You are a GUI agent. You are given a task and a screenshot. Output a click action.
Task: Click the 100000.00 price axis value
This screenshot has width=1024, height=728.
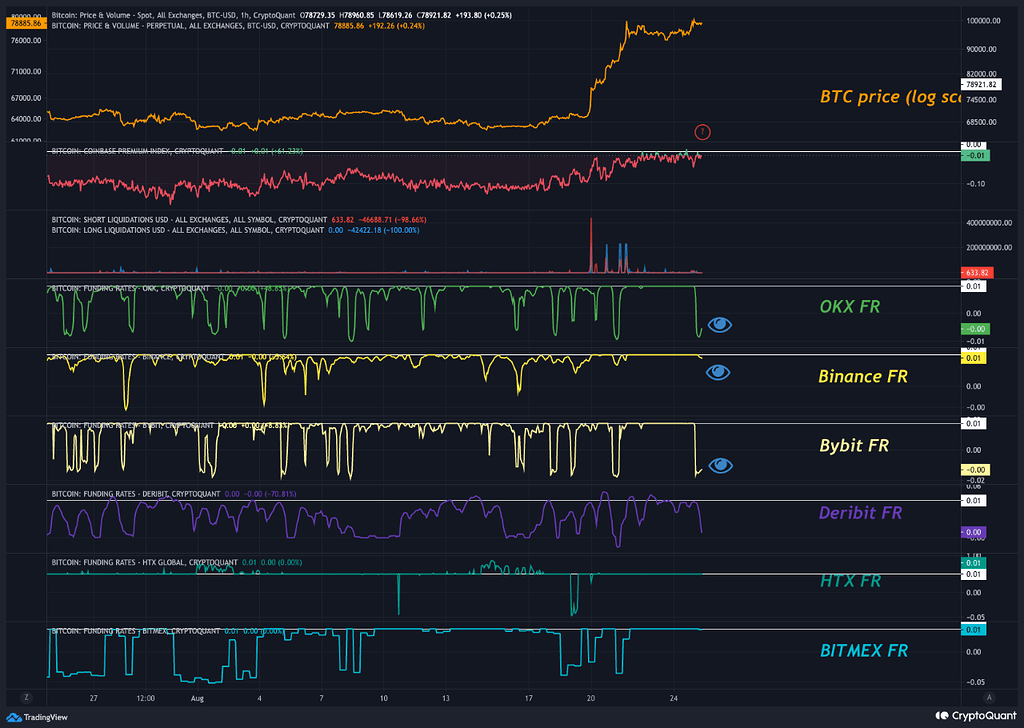point(983,21)
